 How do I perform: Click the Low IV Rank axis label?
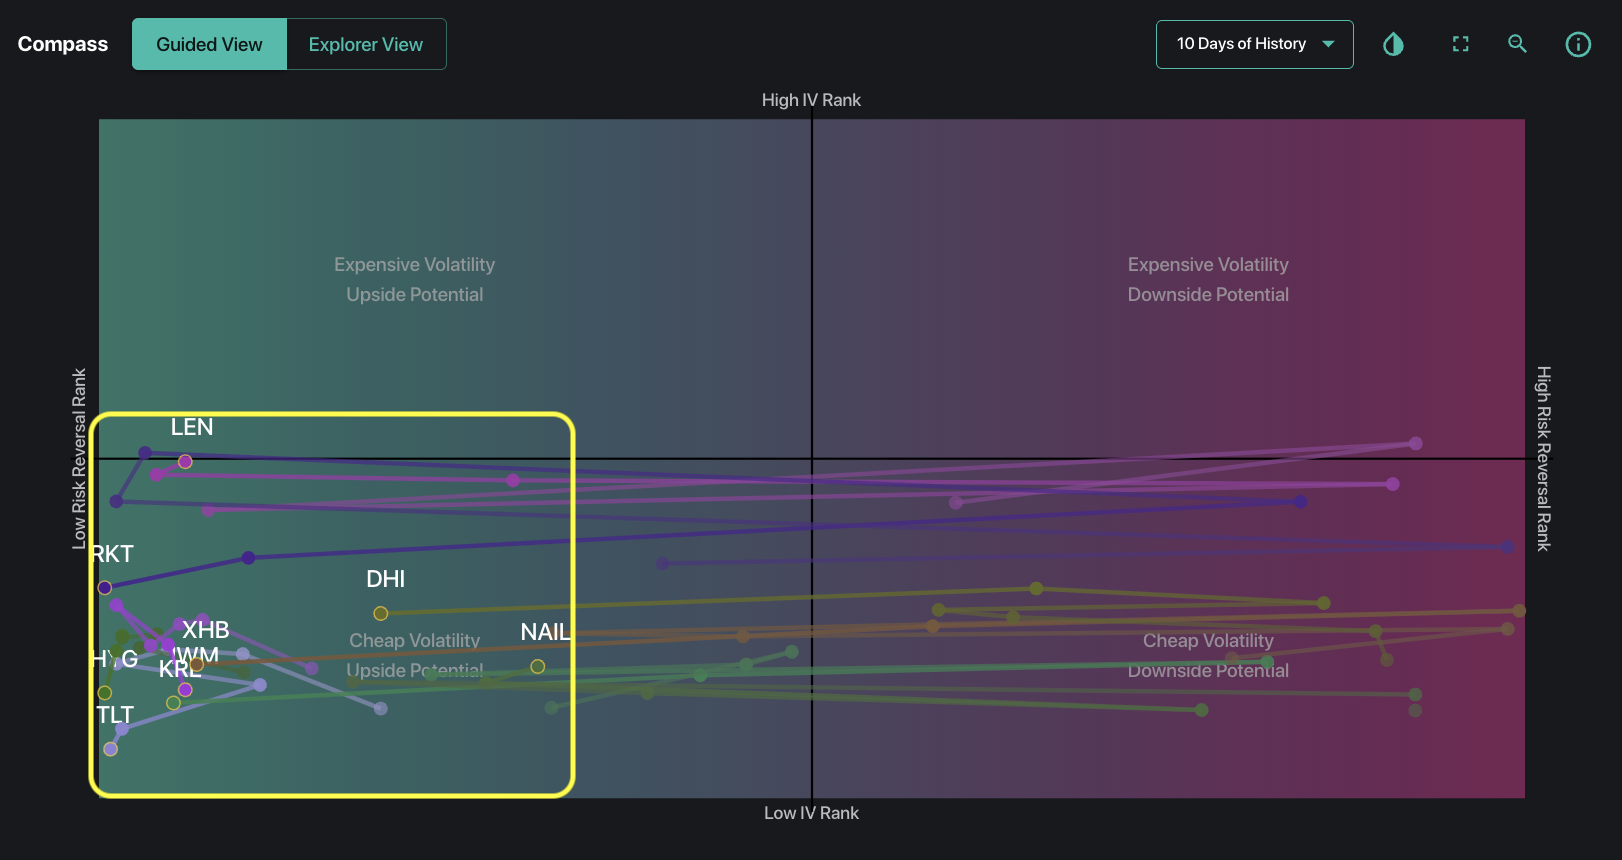tap(811, 813)
